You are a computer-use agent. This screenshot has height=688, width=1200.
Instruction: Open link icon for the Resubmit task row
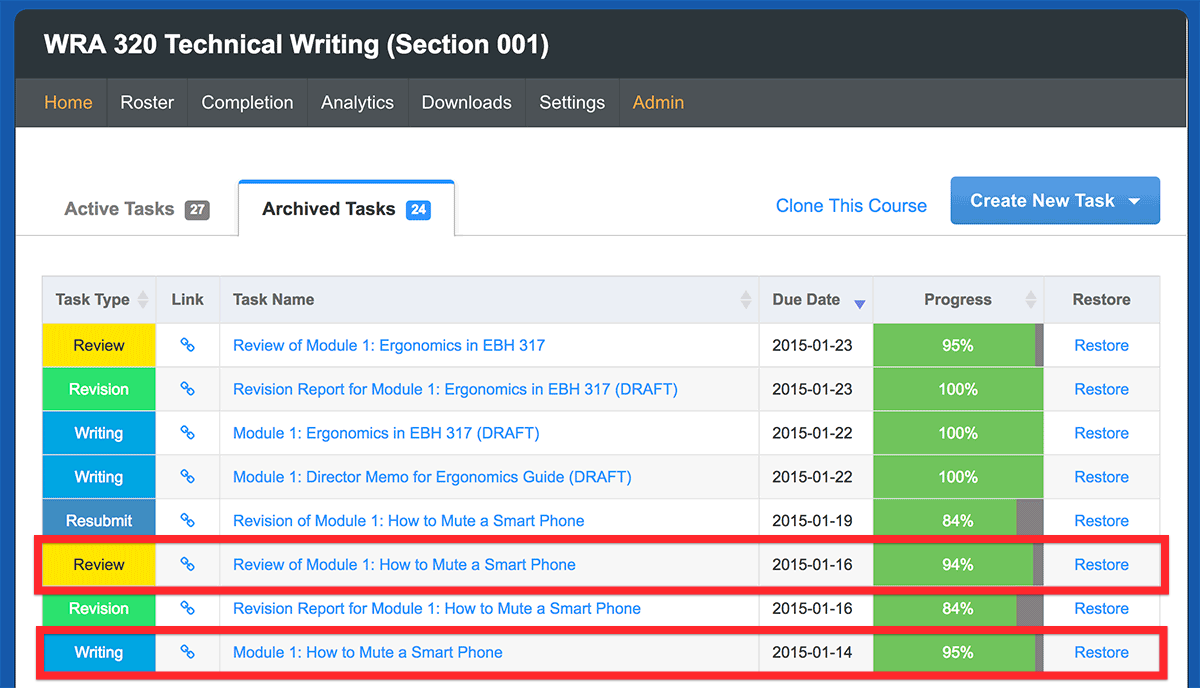[x=187, y=521]
